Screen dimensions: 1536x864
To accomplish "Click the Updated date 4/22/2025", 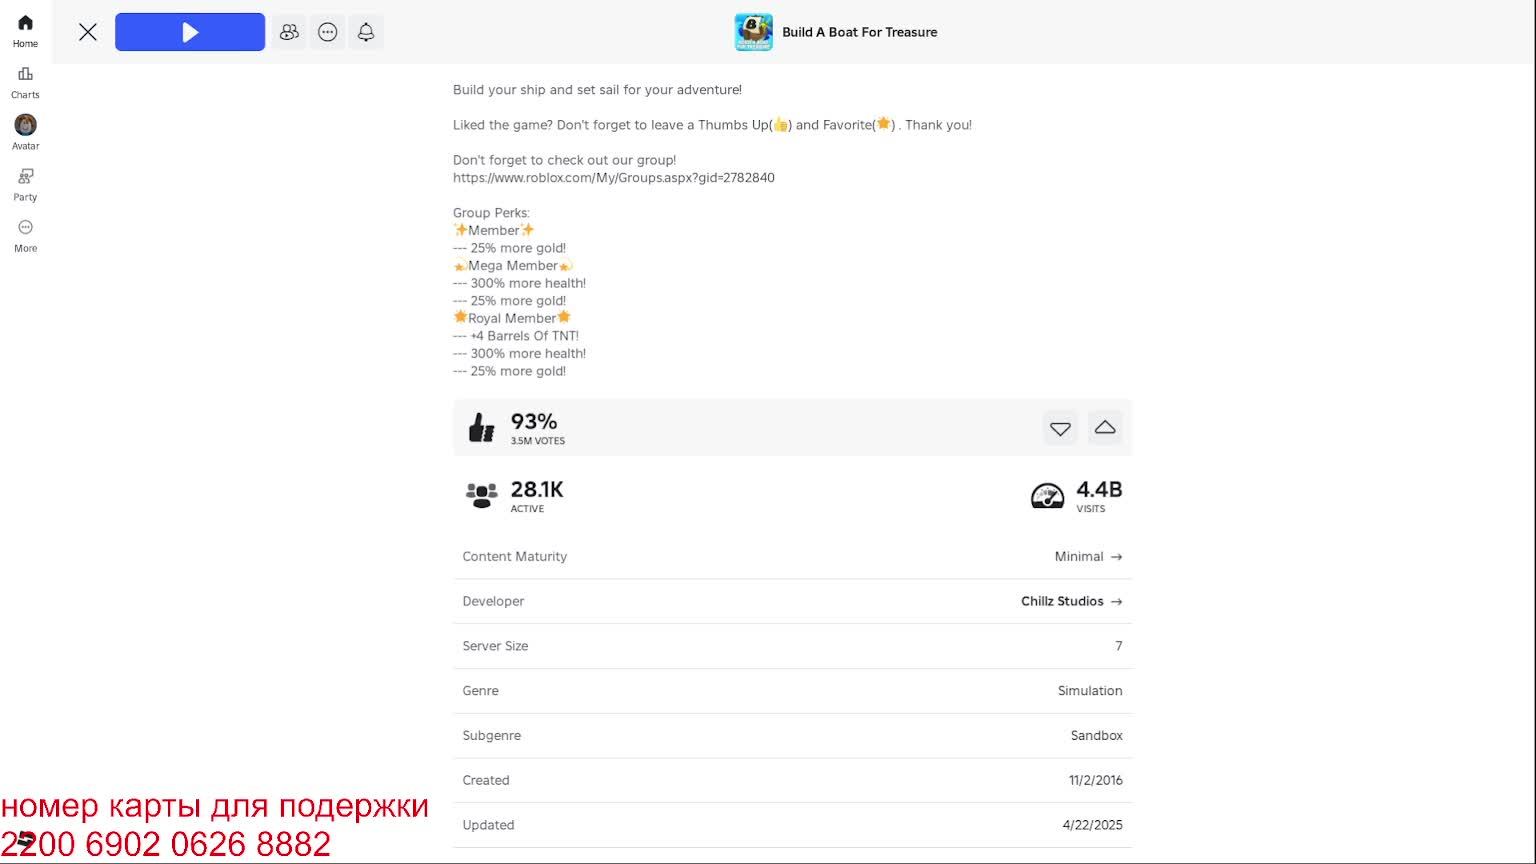I will pyautogui.click(x=1092, y=825).
